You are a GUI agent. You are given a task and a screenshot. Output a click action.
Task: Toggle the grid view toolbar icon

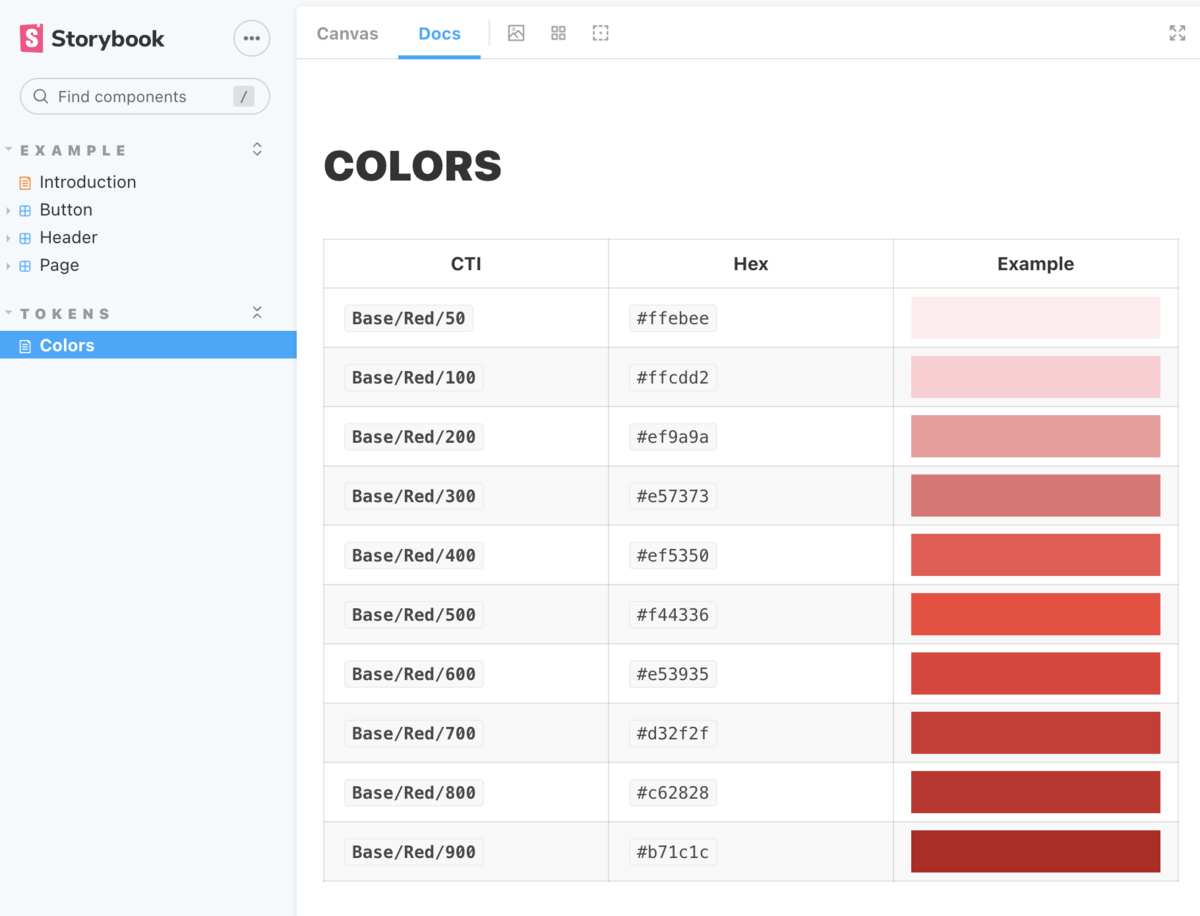tap(558, 33)
